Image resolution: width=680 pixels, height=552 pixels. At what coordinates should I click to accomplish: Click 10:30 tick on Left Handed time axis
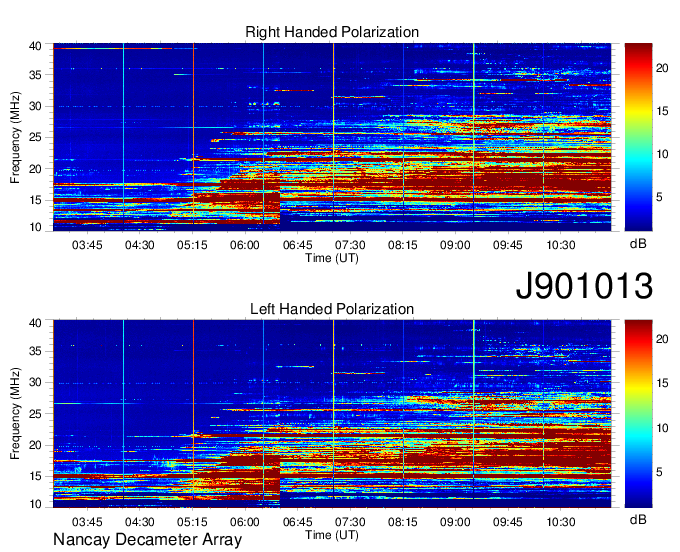(x=561, y=522)
